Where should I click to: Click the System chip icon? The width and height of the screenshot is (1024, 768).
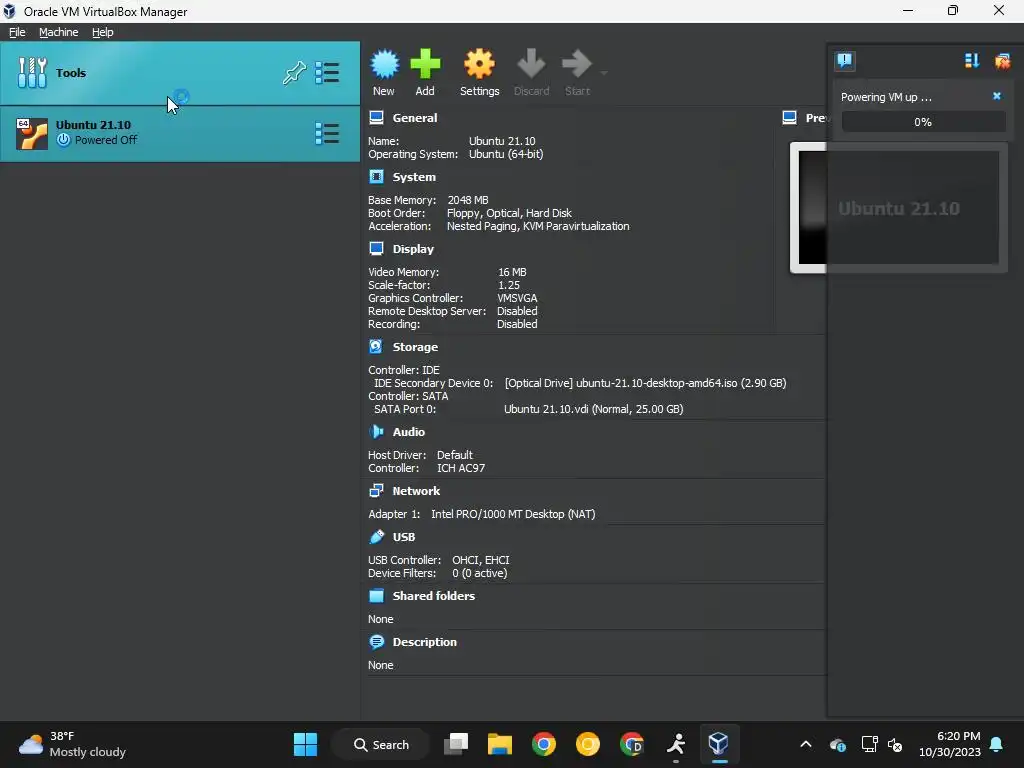376,176
